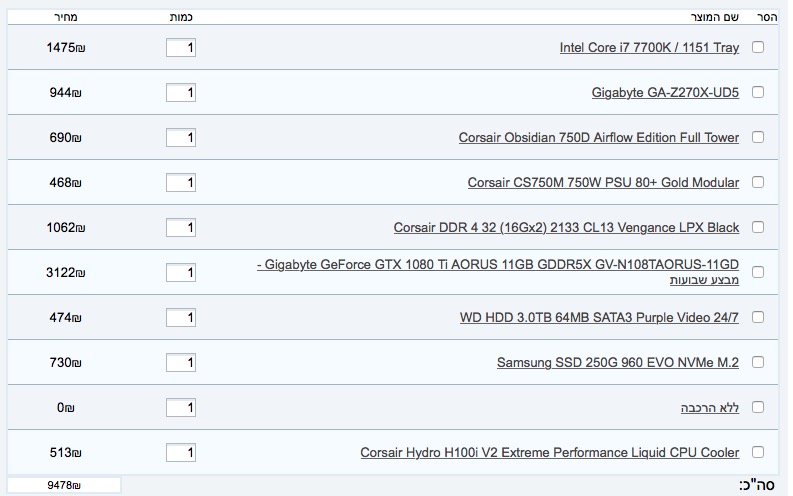Edit the quantity for WD HDD 3.0TB Purple
Image resolution: width=793 pixels, height=496 pixels.
(x=181, y=318)
